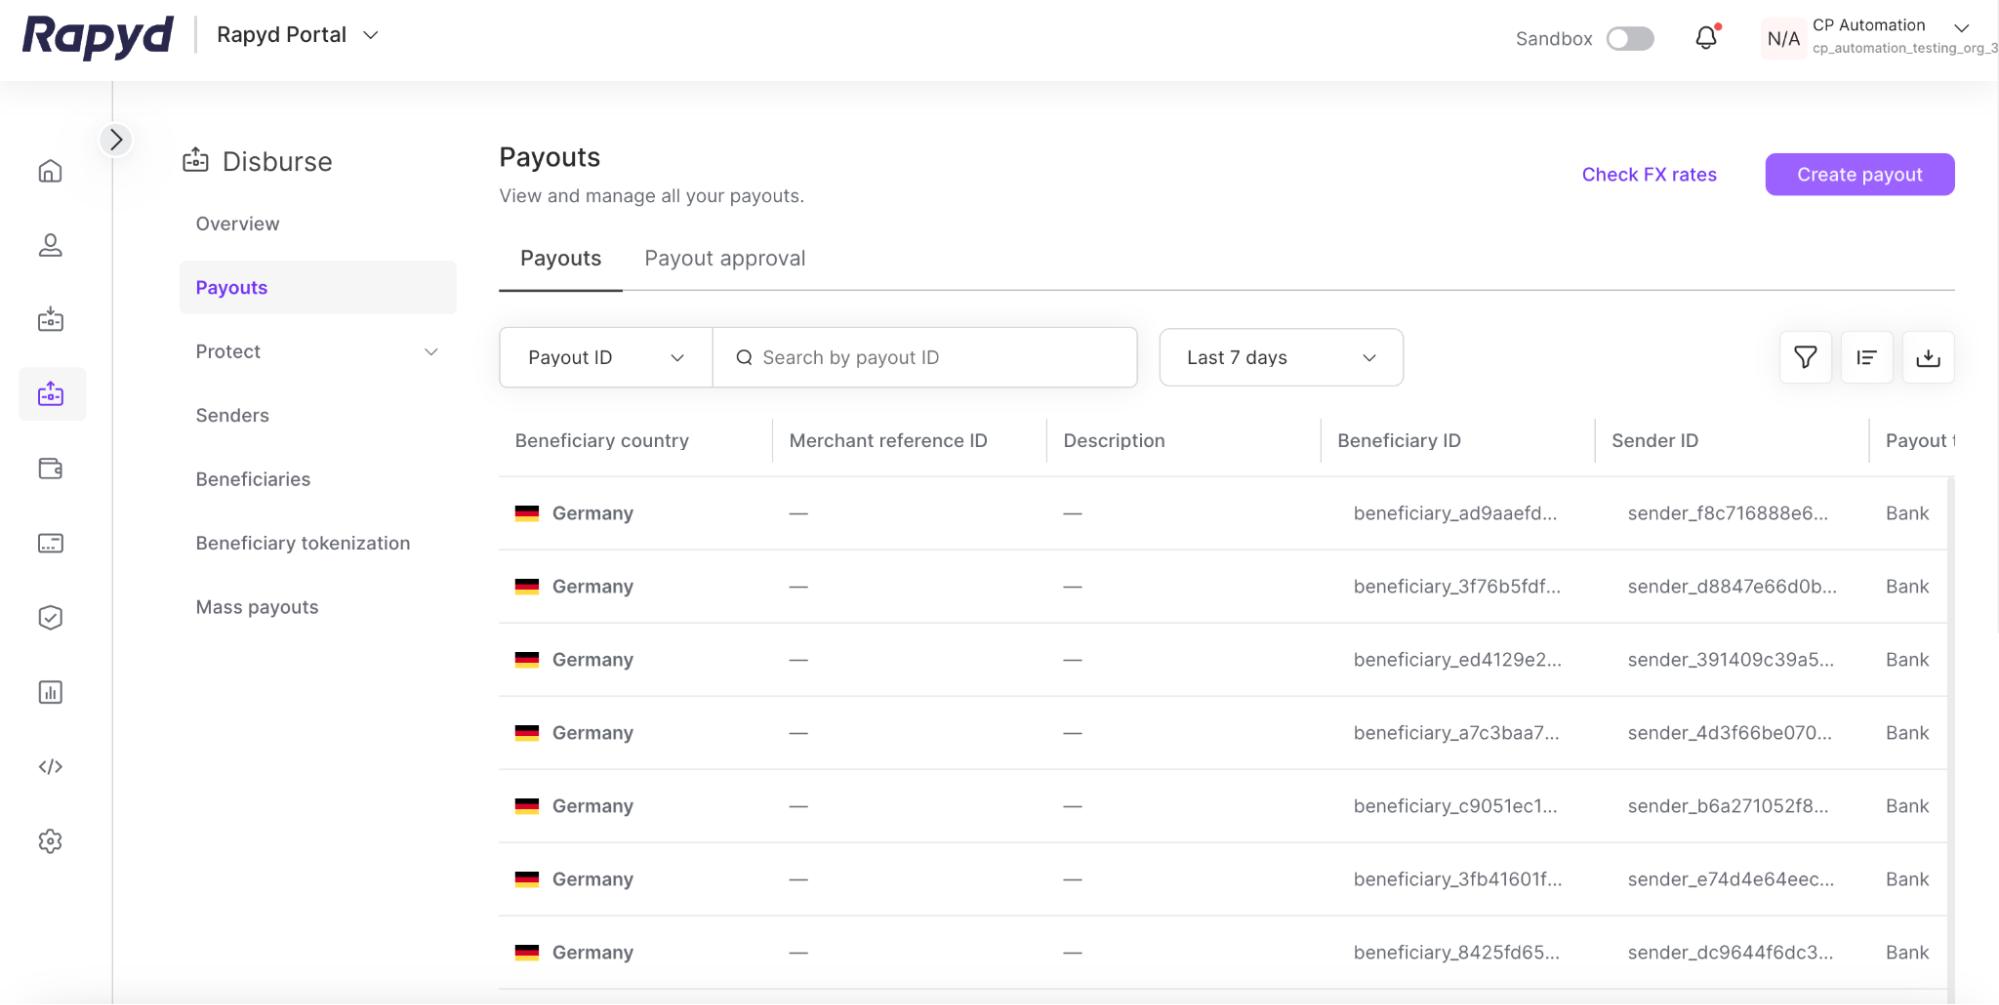Open the filter icon above the payouts table

(x=1804, y=357)
